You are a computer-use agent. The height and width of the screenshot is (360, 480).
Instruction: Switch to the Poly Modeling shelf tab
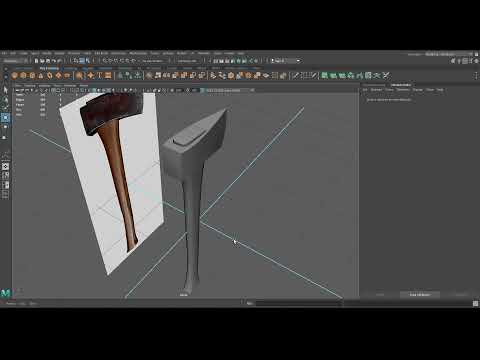49,68
